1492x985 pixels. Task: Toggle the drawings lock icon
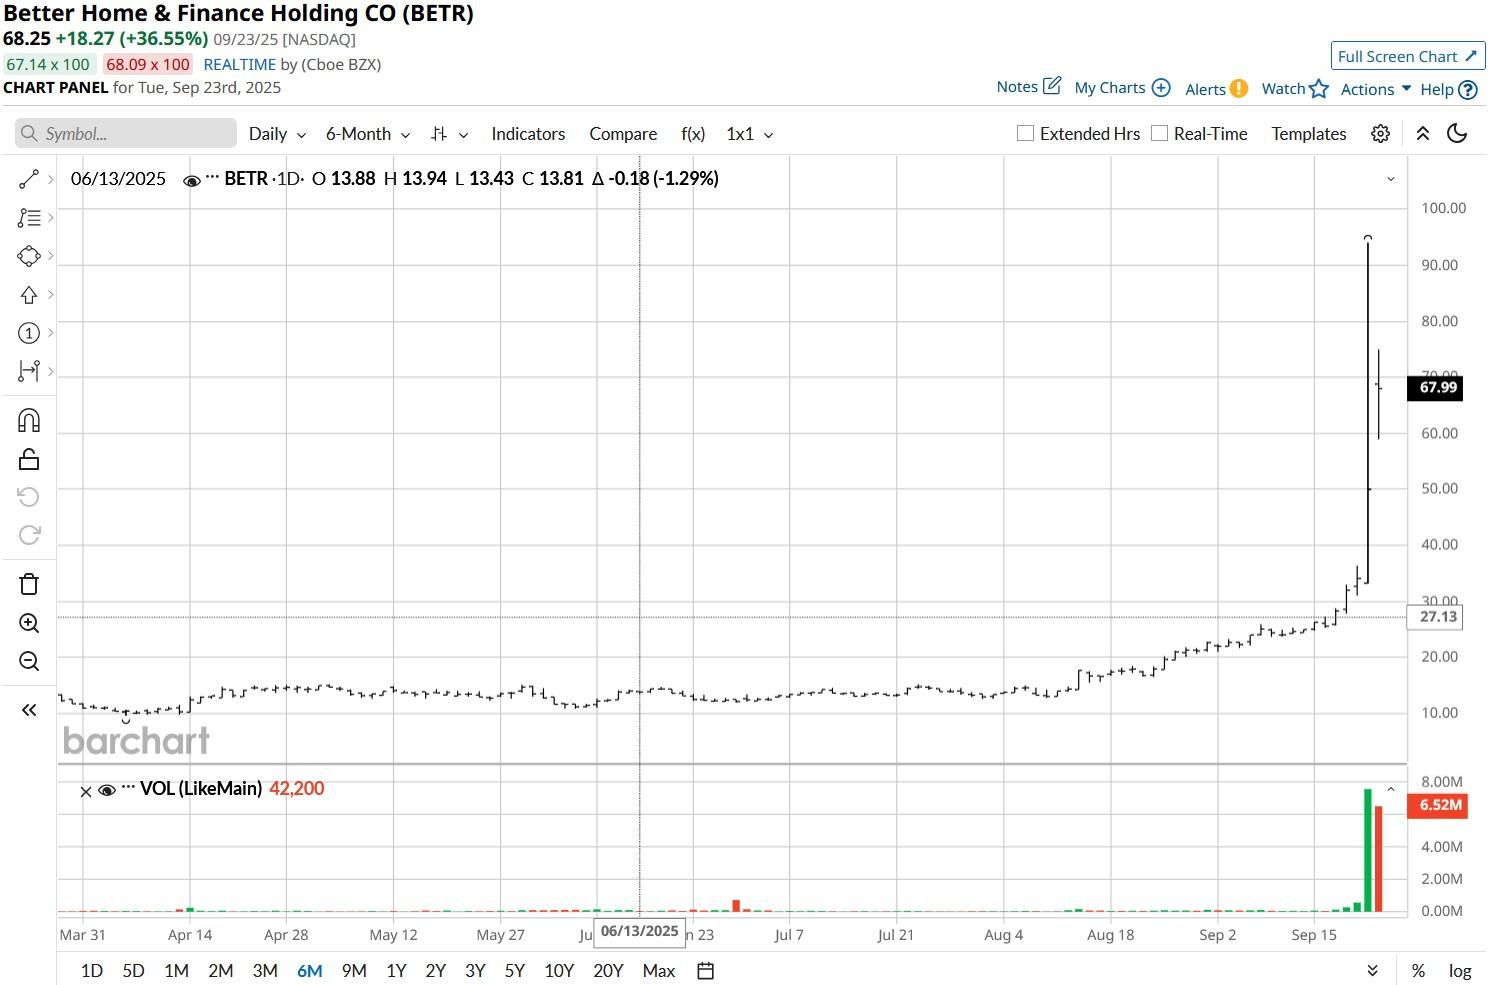29,459
